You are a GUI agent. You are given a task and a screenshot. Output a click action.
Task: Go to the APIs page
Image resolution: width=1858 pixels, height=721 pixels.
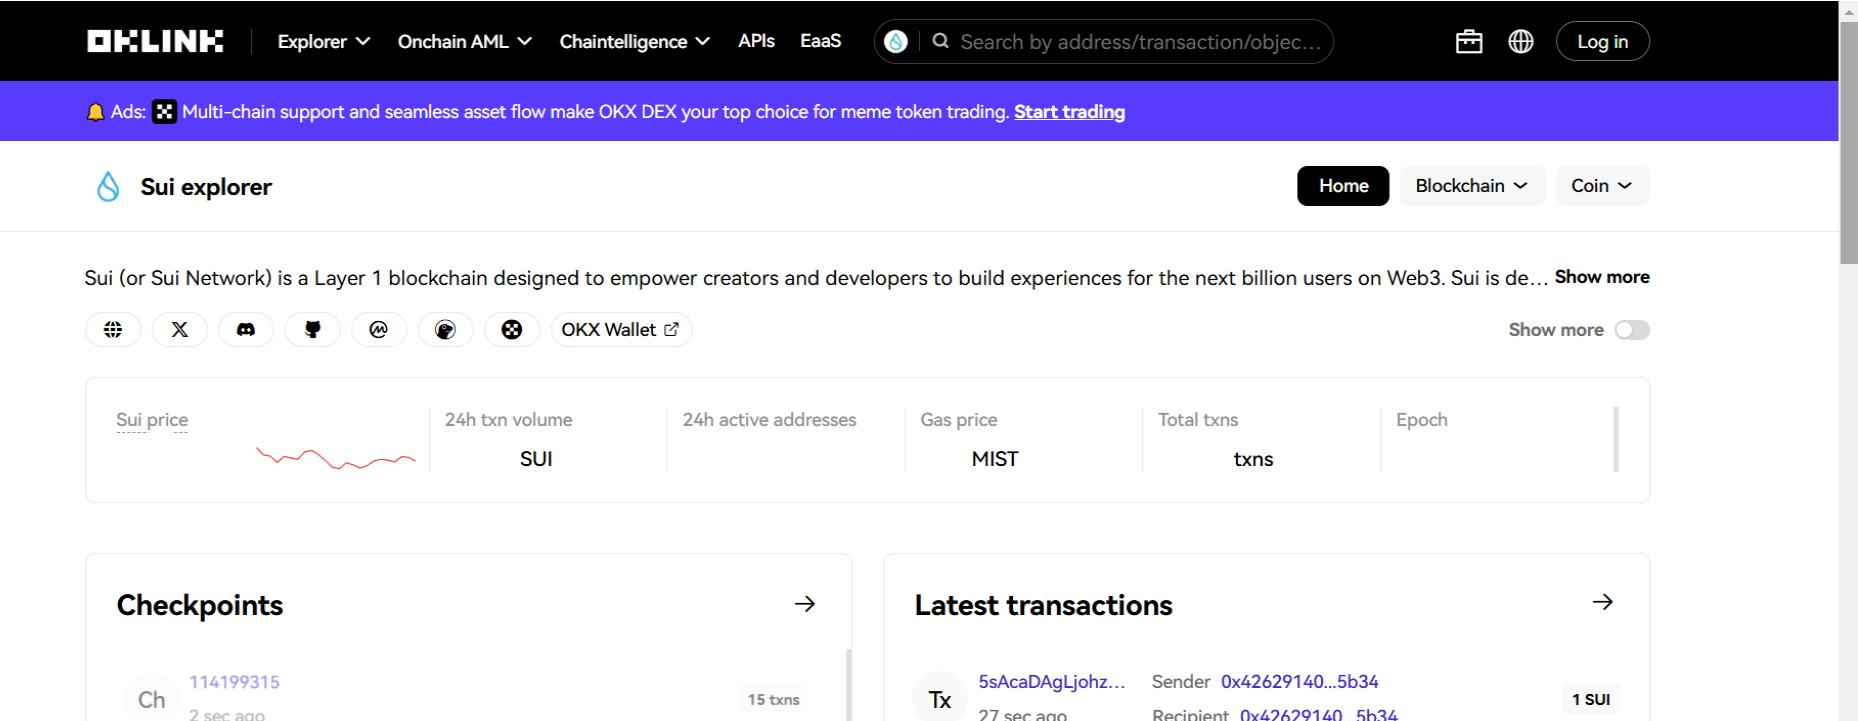[756, 41]
